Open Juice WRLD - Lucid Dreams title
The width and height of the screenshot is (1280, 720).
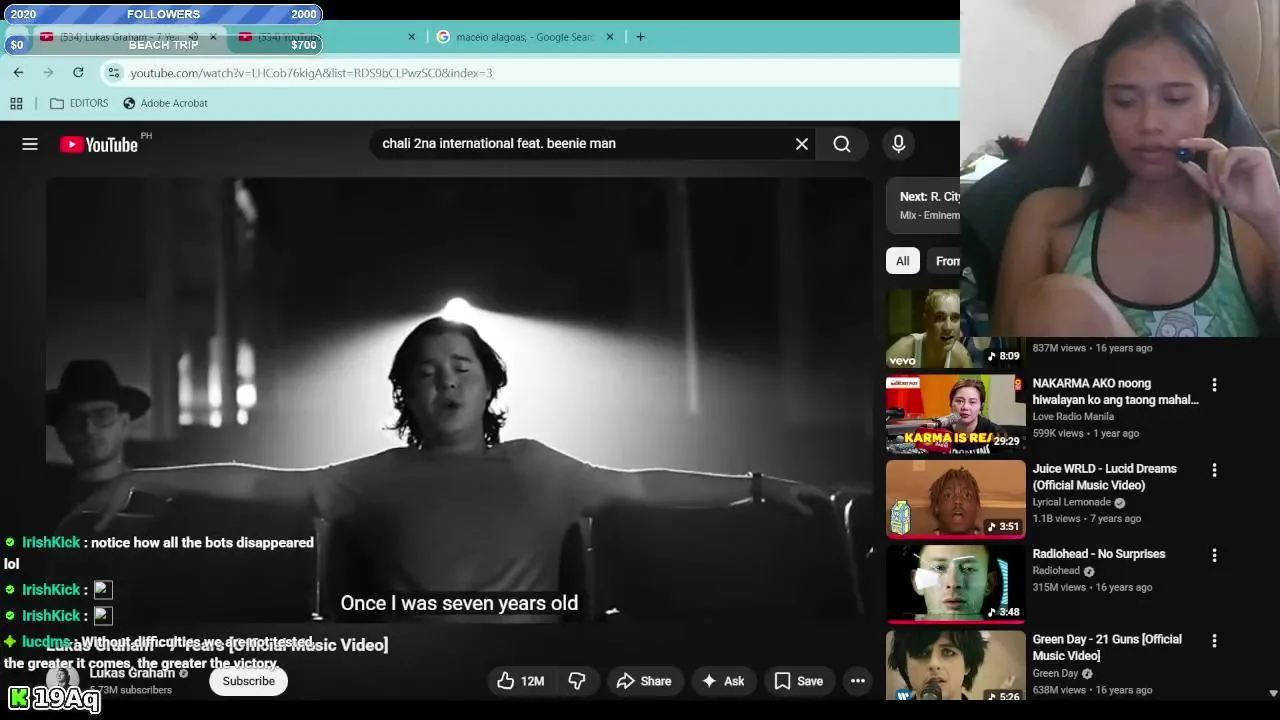point(1104,477)
